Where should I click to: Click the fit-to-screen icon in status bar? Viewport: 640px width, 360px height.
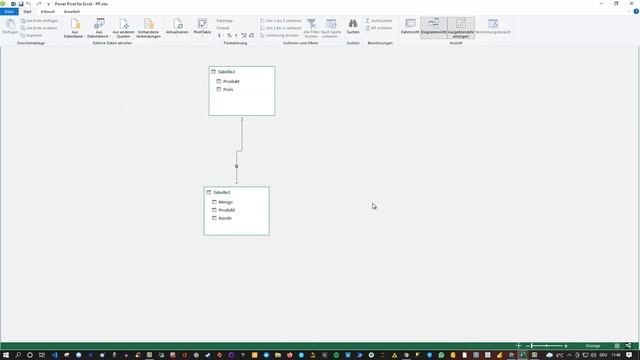pos(518,346)
